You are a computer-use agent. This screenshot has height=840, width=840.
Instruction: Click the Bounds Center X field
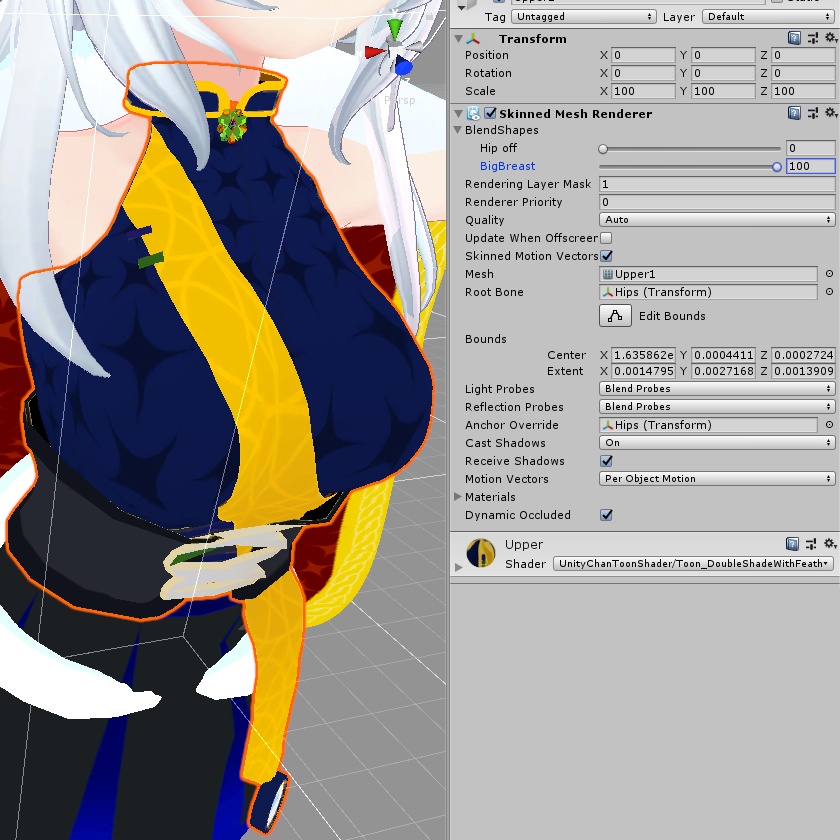(x=643, y=355)
